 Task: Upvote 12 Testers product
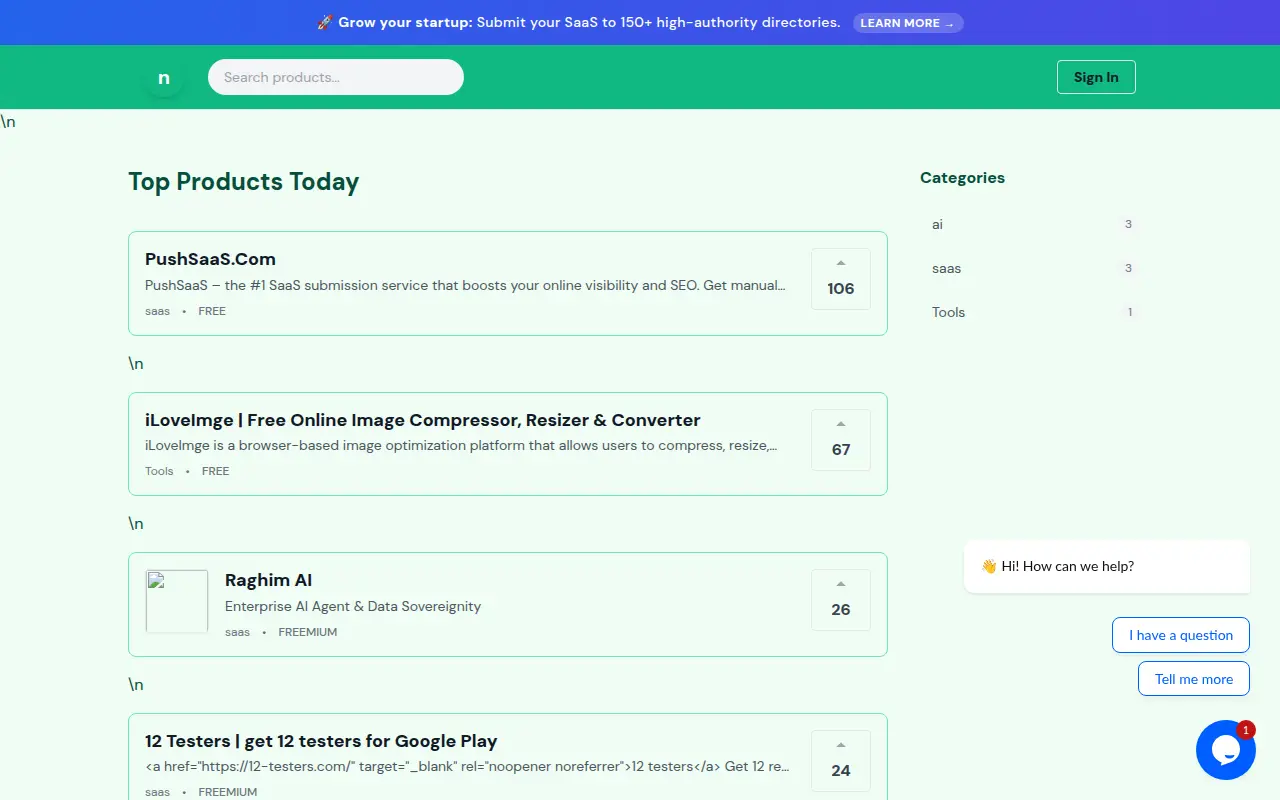841,761
